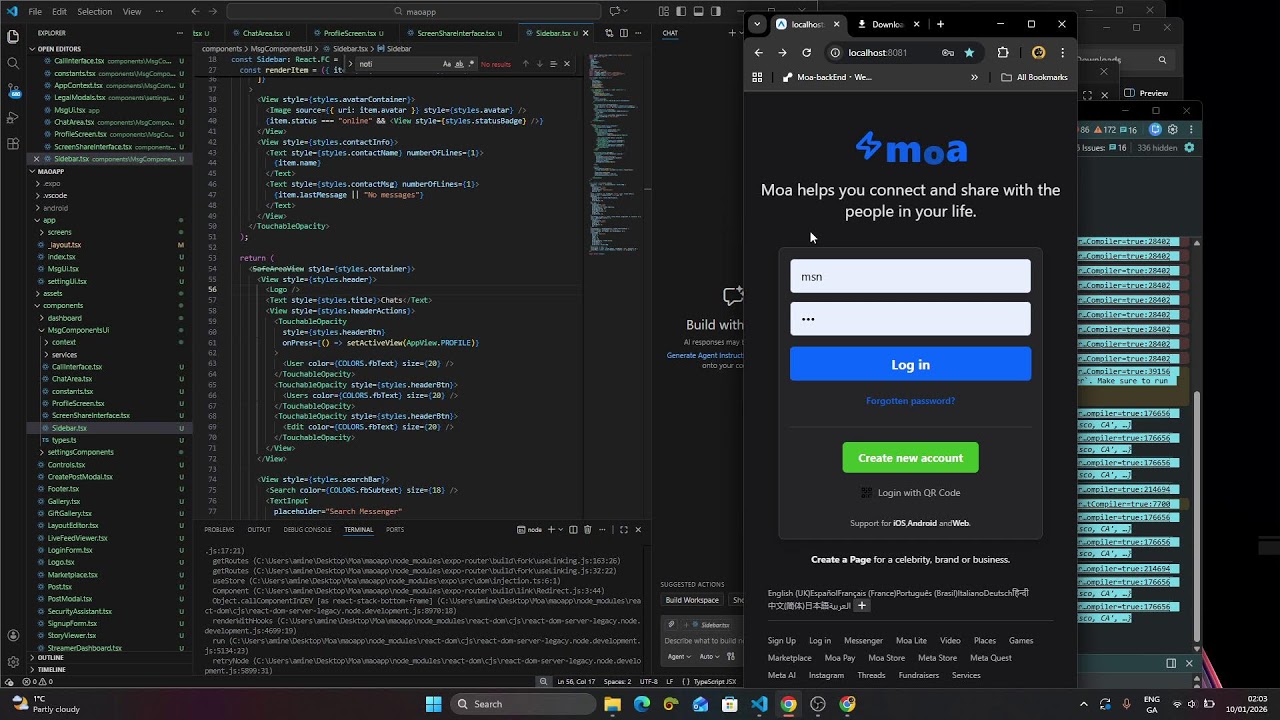This screenshot has width=1280, height=720.
Task: Switch to the DEBUG CONSOLE tab
Action: click(307, 529)
